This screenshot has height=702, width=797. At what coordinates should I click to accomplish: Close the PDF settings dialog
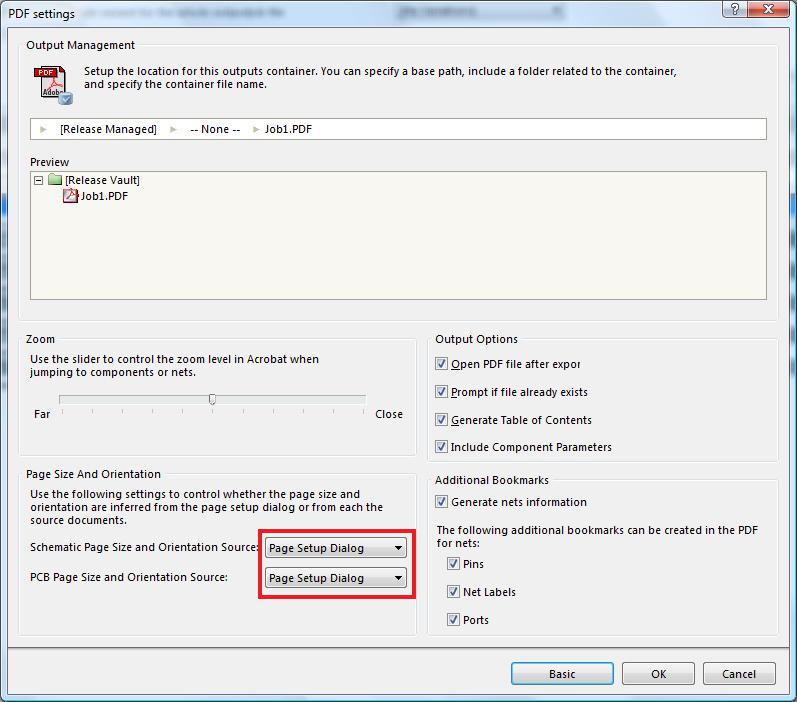coord(769,9)
